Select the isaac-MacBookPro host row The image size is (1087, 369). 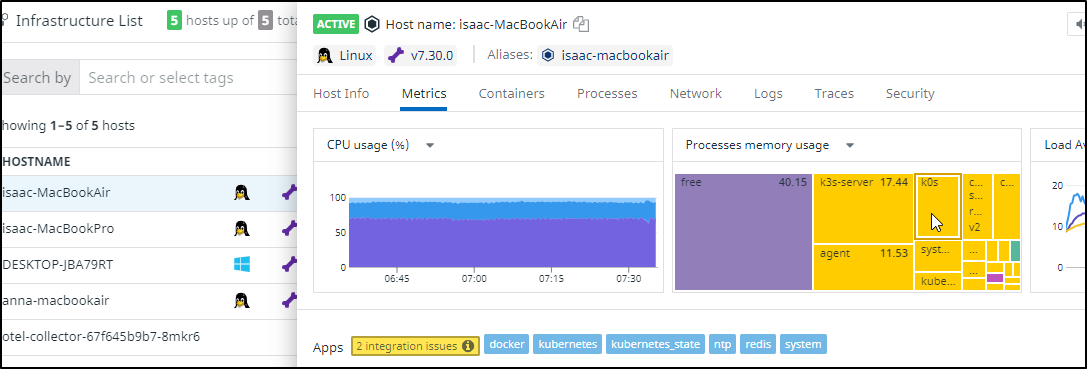click(x=148, y=229)
